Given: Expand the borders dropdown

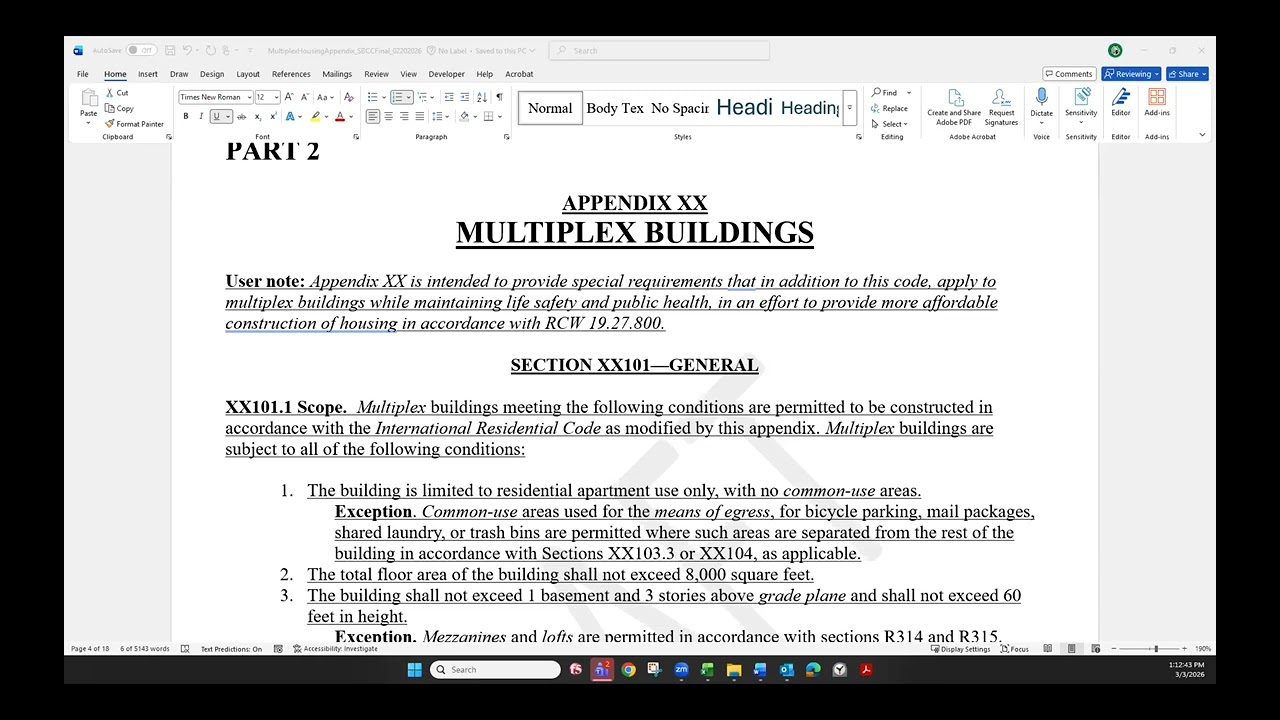Looking at the screenshot, I should [498, 116].
